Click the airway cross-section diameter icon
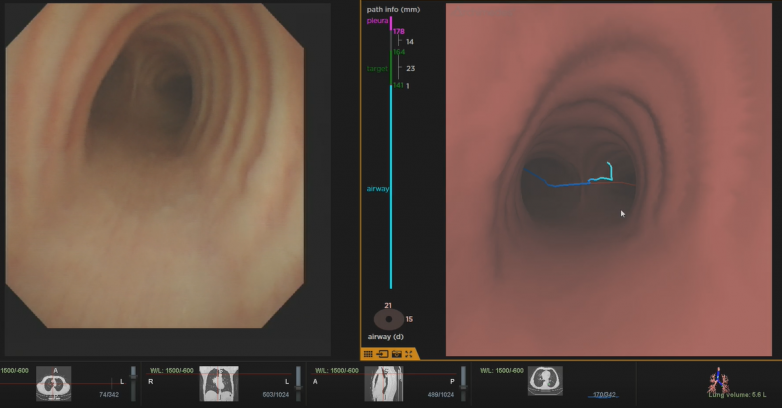The height and width of the screenshot is (408, 782). 389,319
